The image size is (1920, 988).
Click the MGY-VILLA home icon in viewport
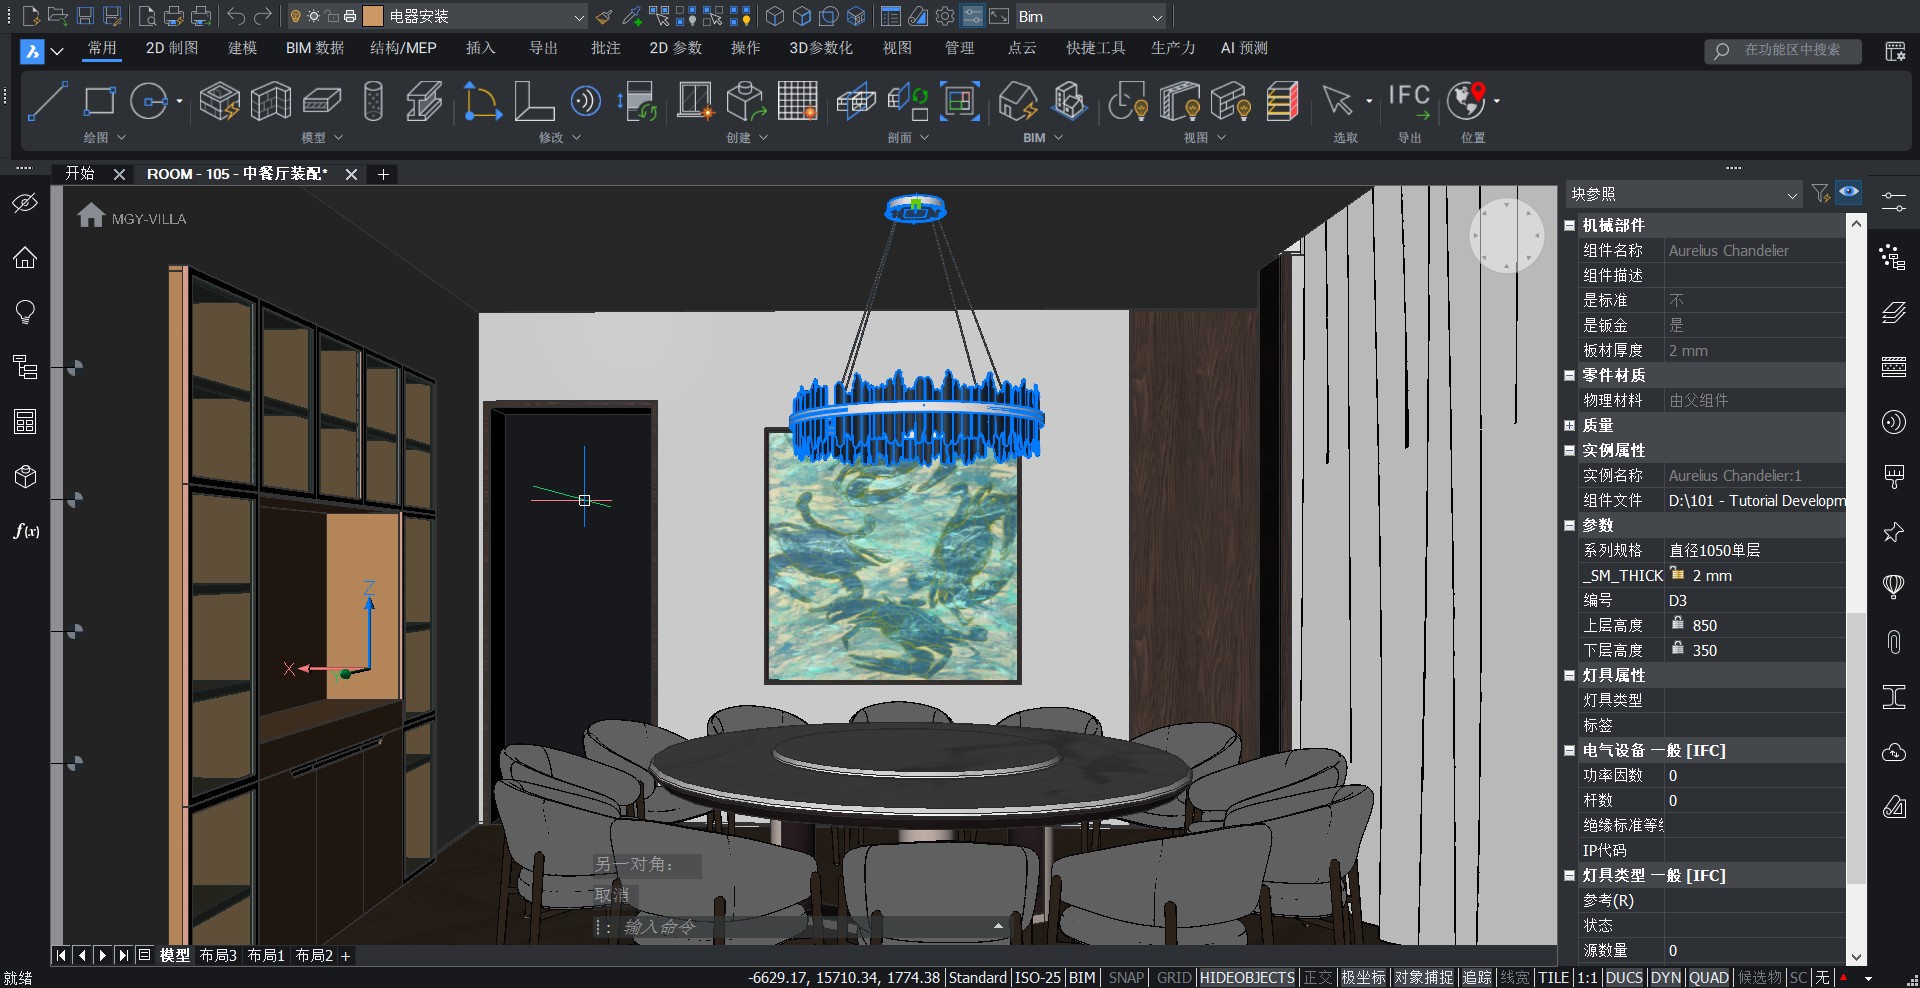[91, 215]
